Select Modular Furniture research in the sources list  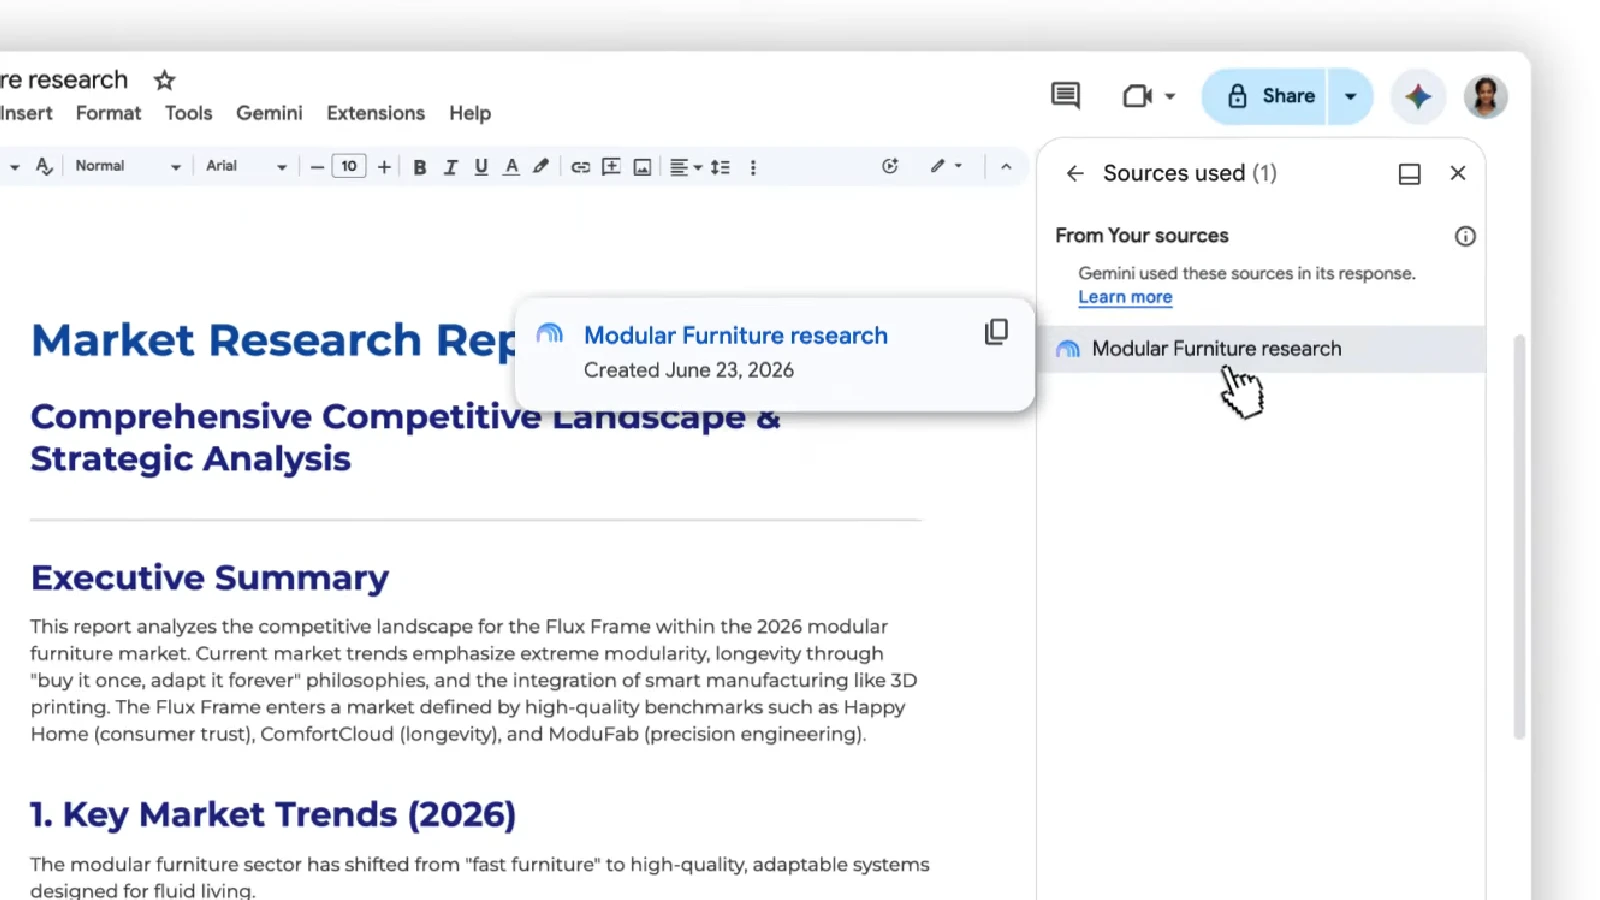[1262, 349]
